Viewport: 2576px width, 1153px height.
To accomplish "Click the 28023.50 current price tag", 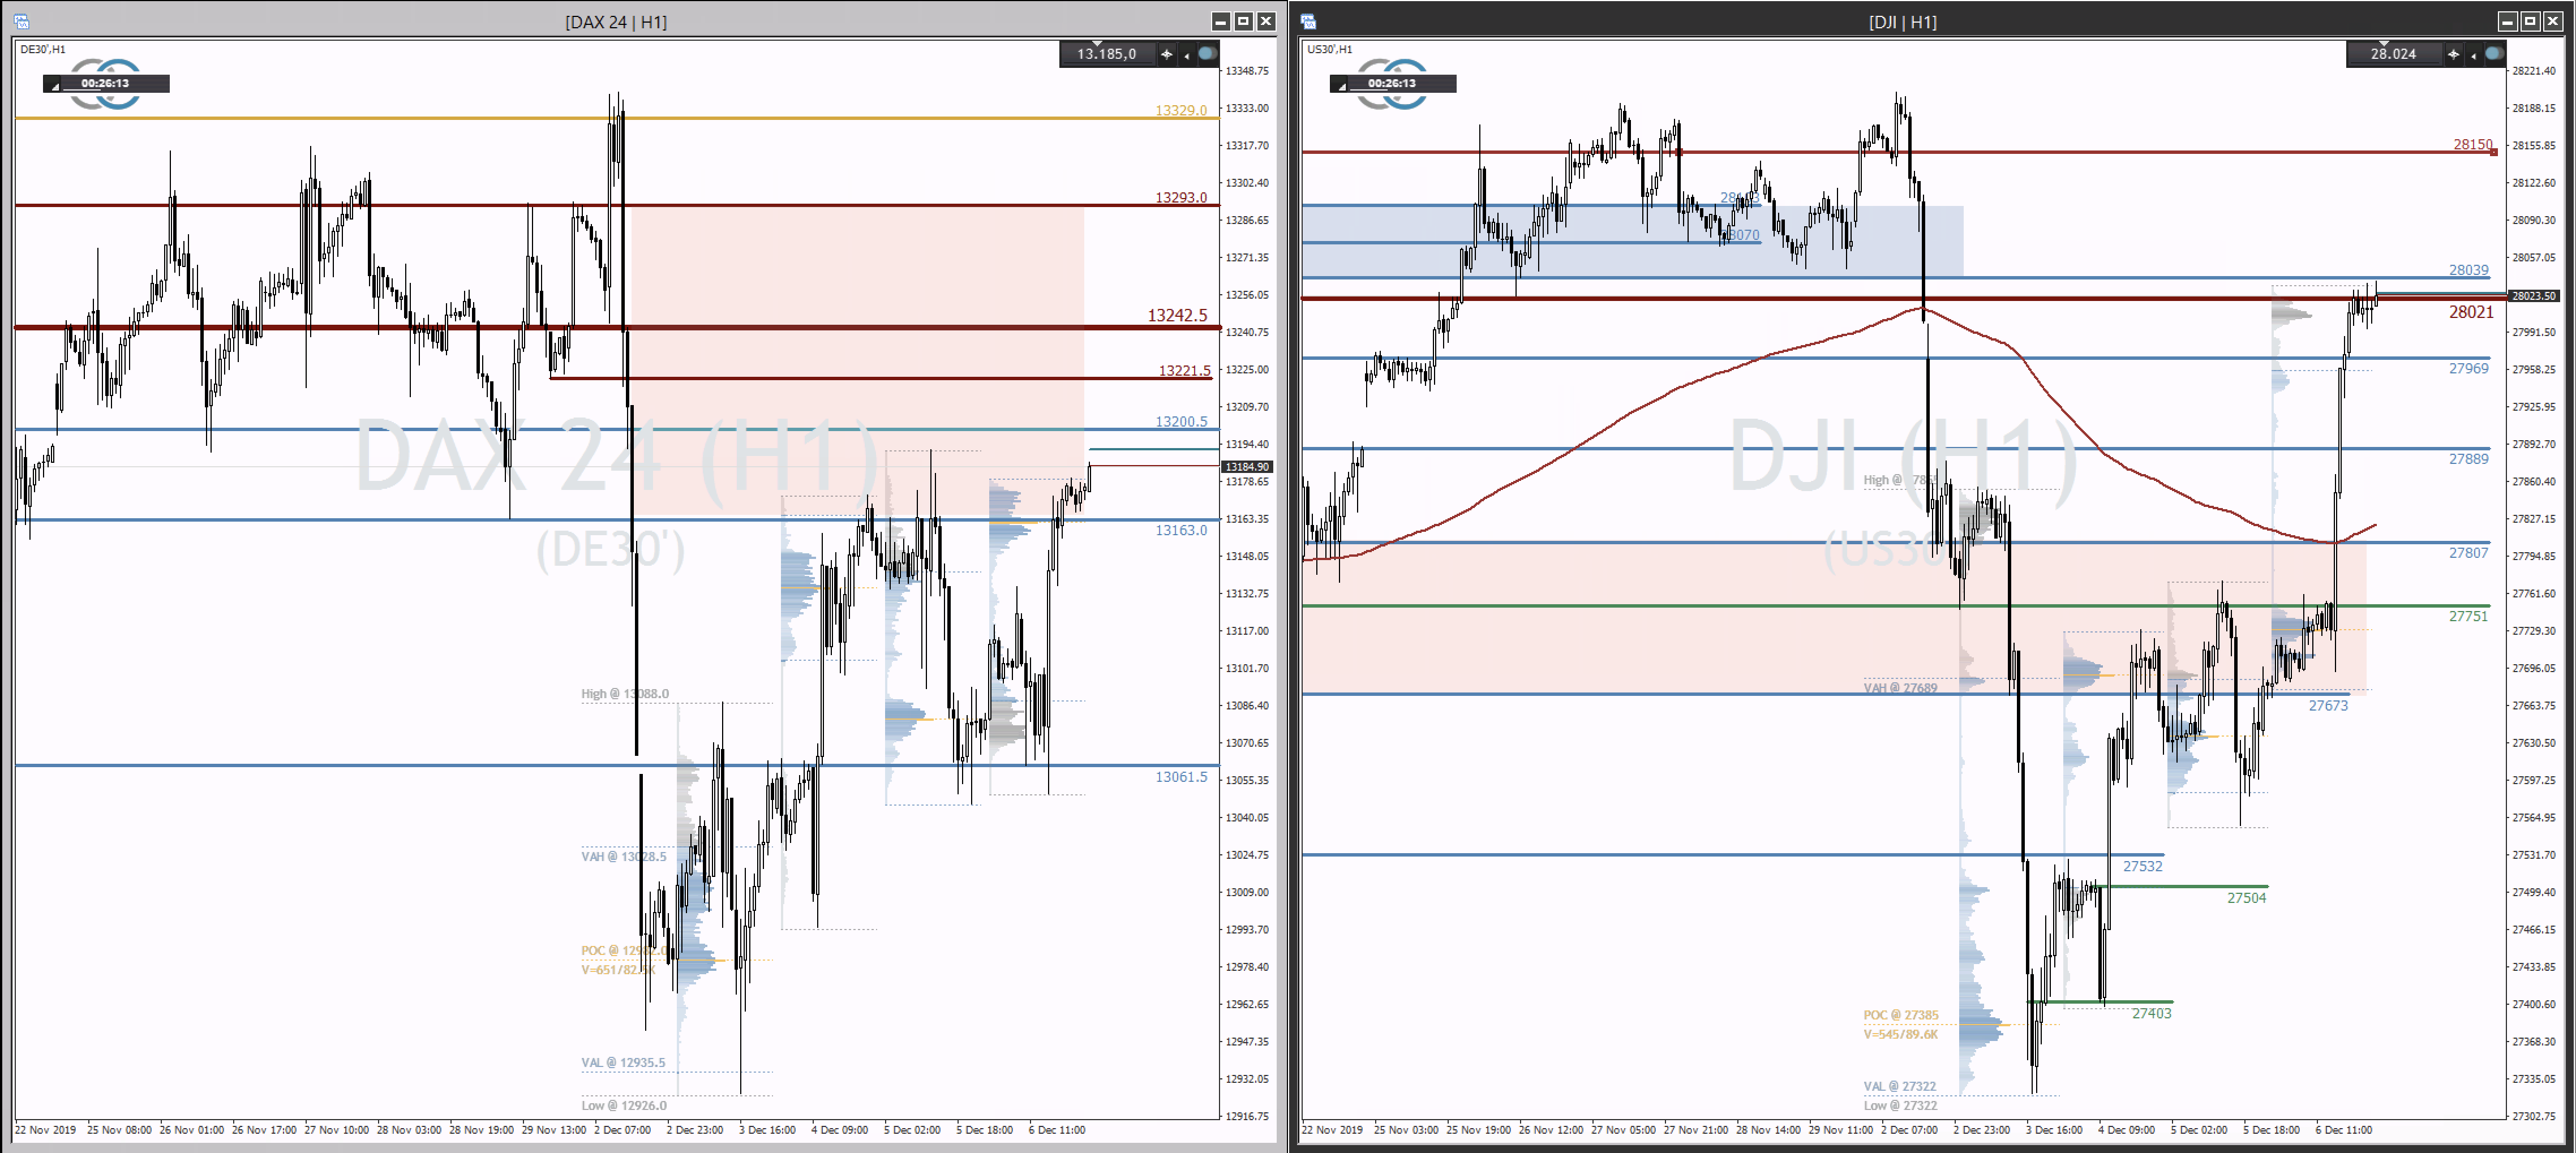I will coord(2534,296).
